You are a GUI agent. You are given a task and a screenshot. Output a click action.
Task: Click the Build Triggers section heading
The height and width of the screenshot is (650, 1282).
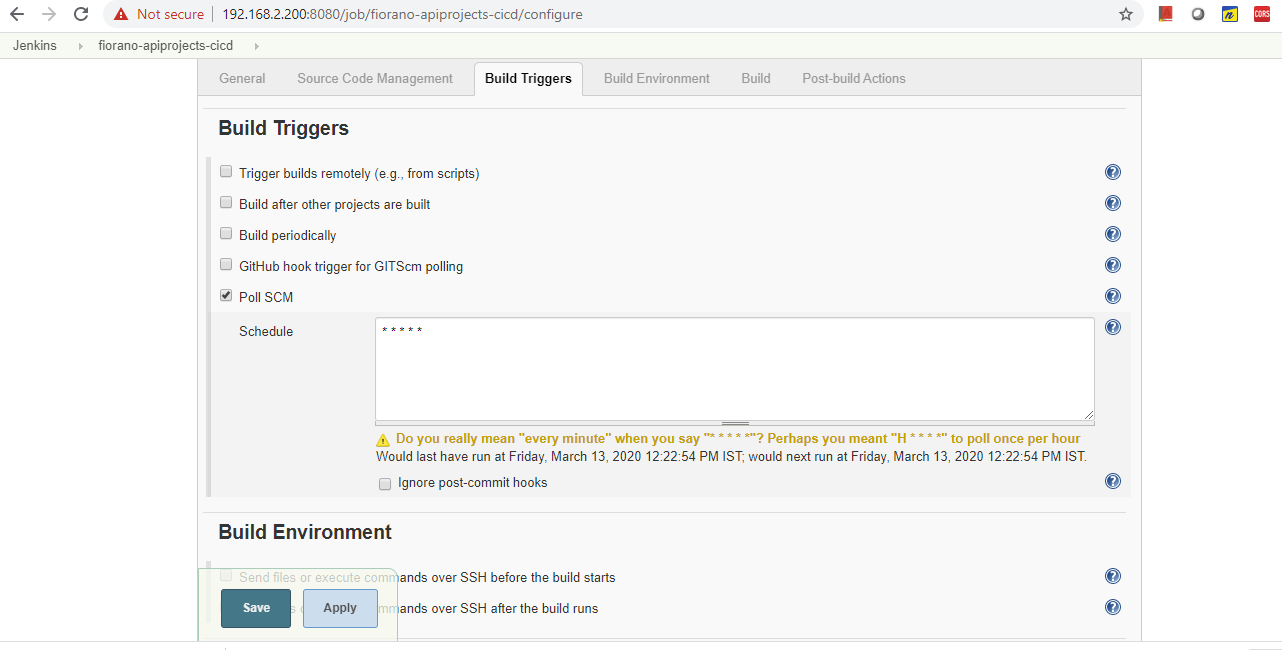284,128
